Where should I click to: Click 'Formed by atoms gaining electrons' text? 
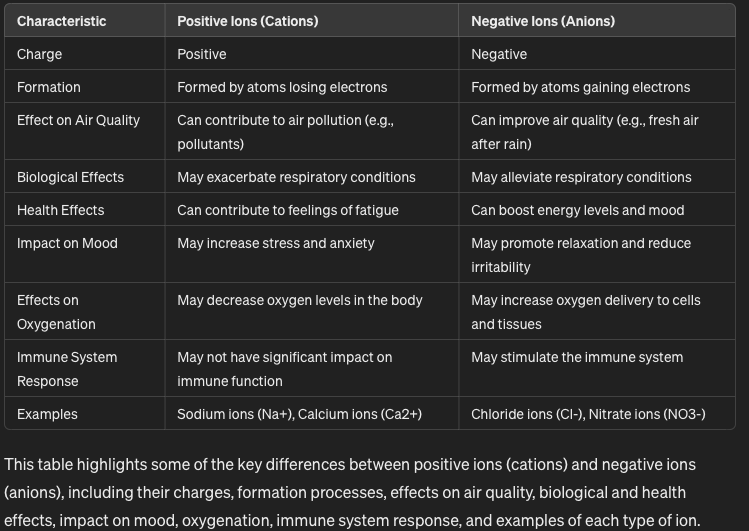tap(580, 87)
